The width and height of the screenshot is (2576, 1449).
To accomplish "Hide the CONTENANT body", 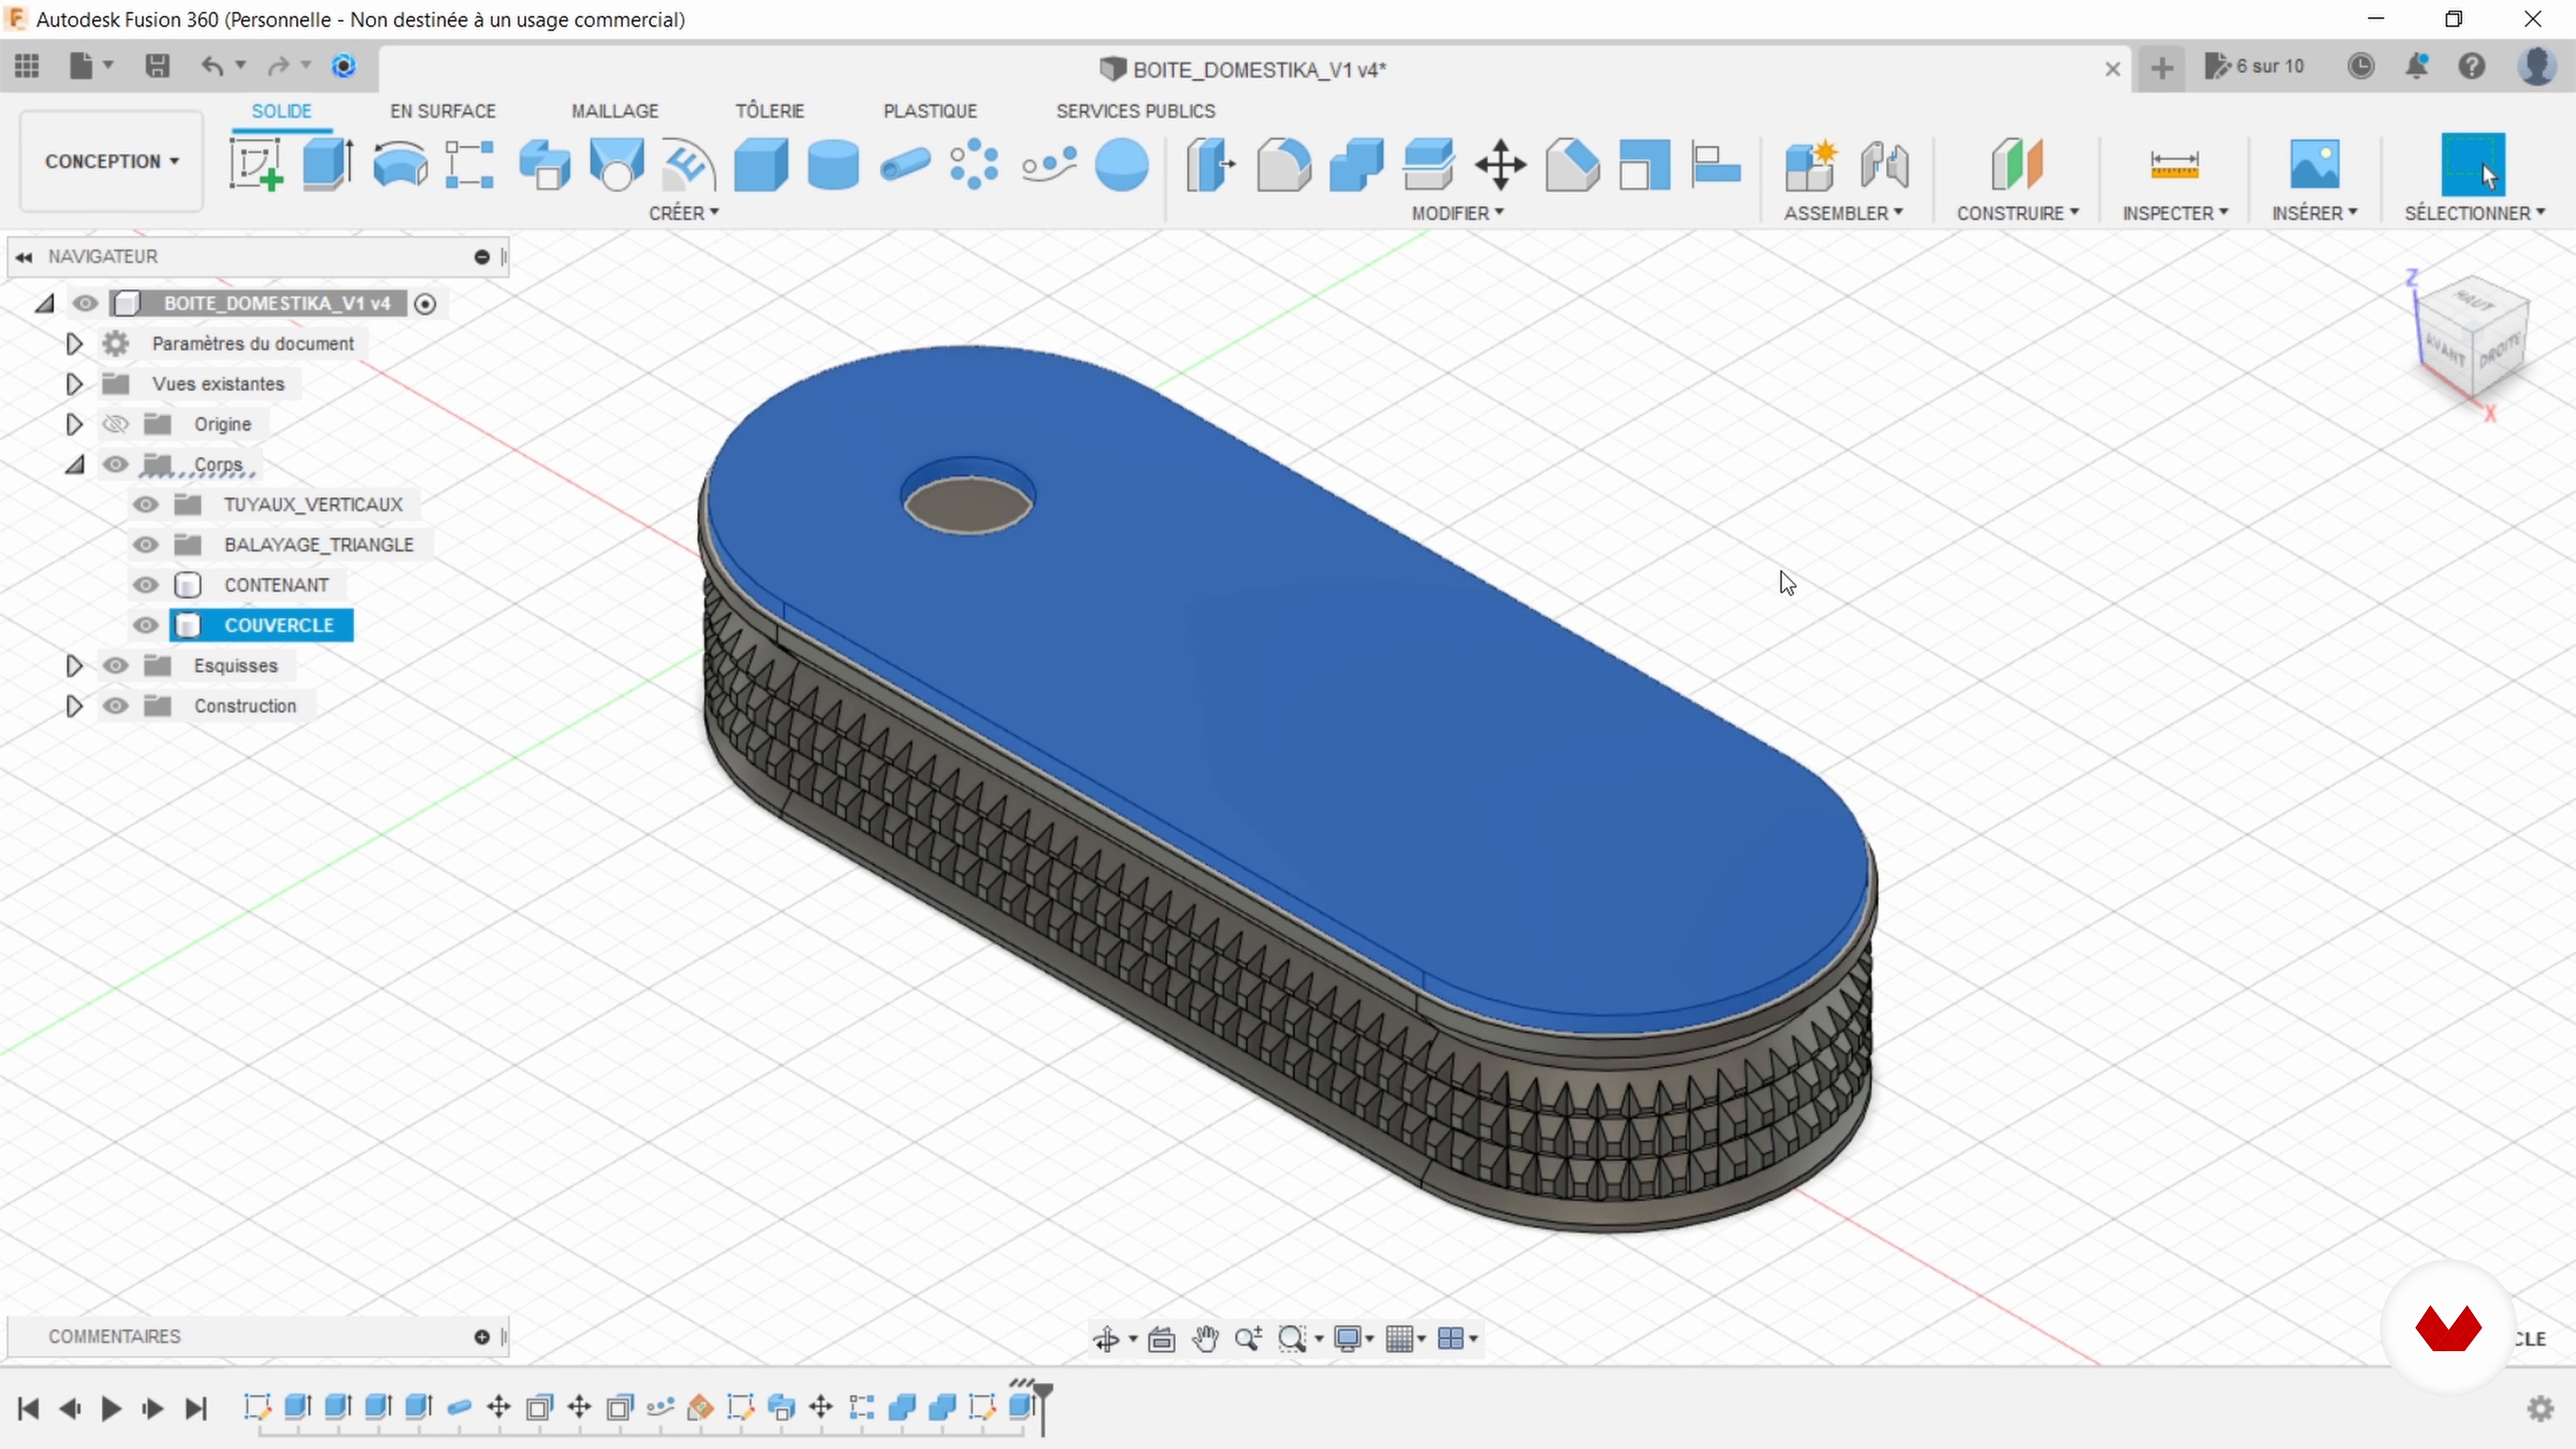I will tap(146, 585).
